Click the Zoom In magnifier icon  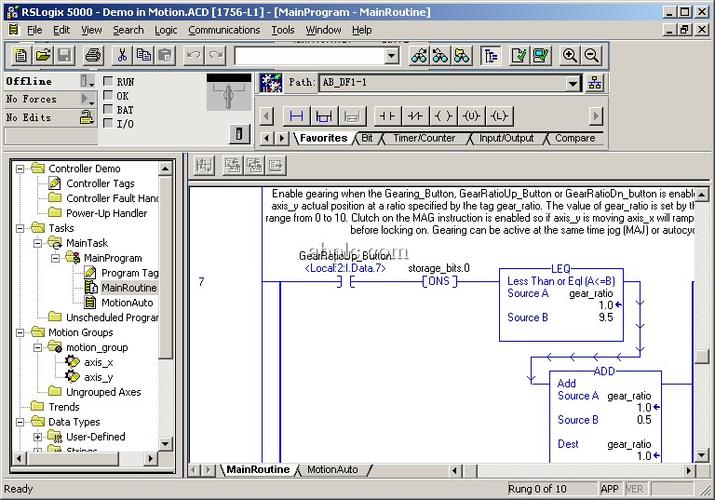(x=570, y=56)
